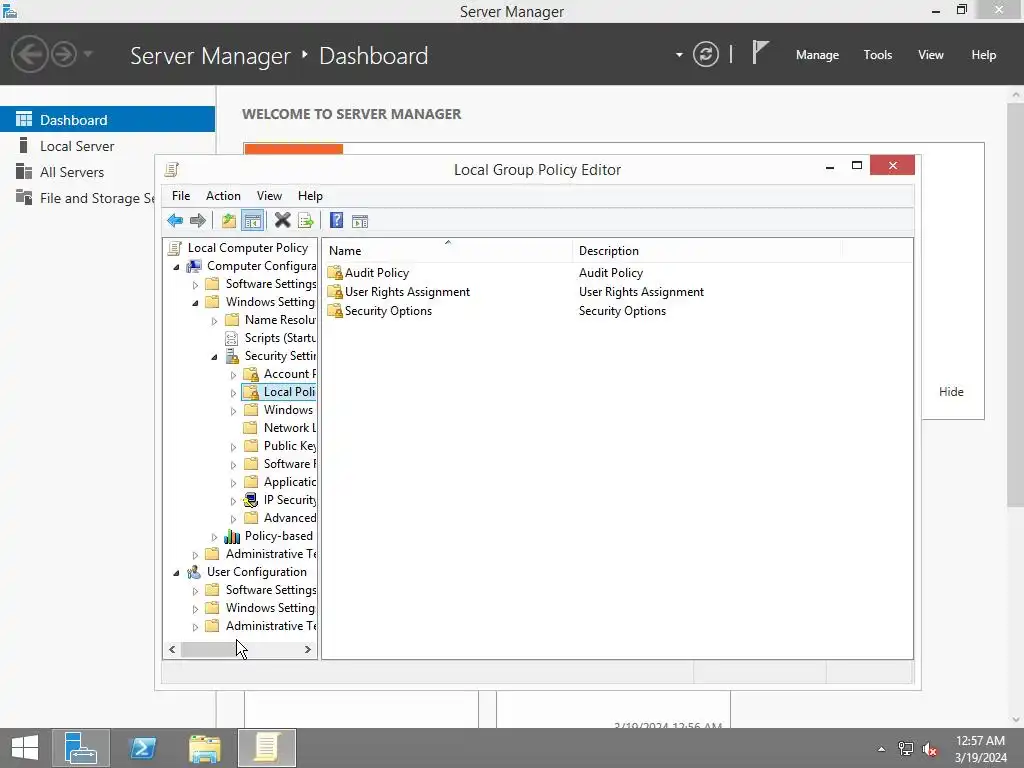This screenshot has width=1024, height=768.
Task: Click the Name column header
Action: point(449,251)
